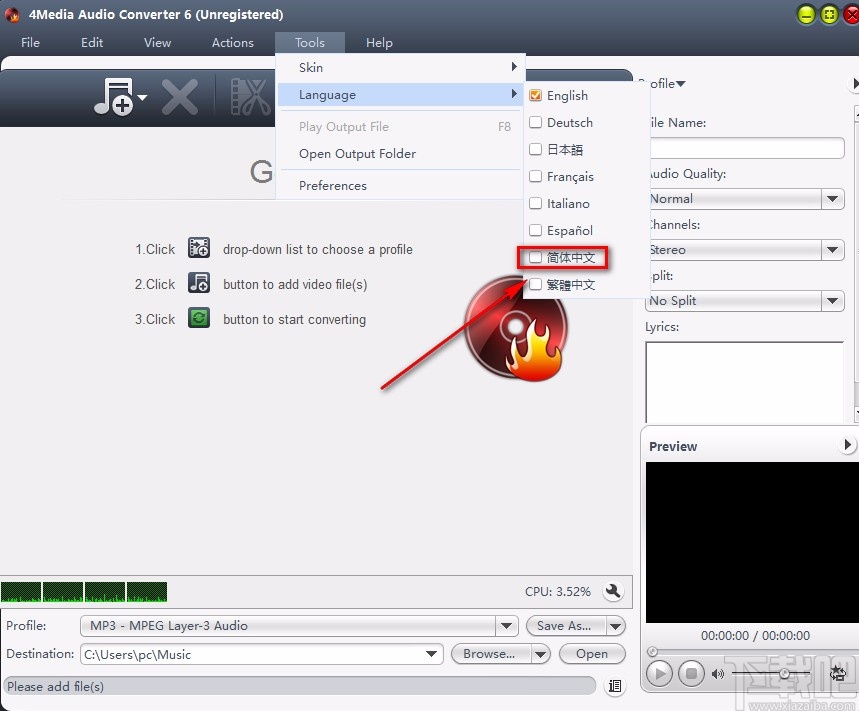The height and width of the screenshot is (711, 859).
Task: Open the MP3 profile dropdown
Action: point(507,626)
